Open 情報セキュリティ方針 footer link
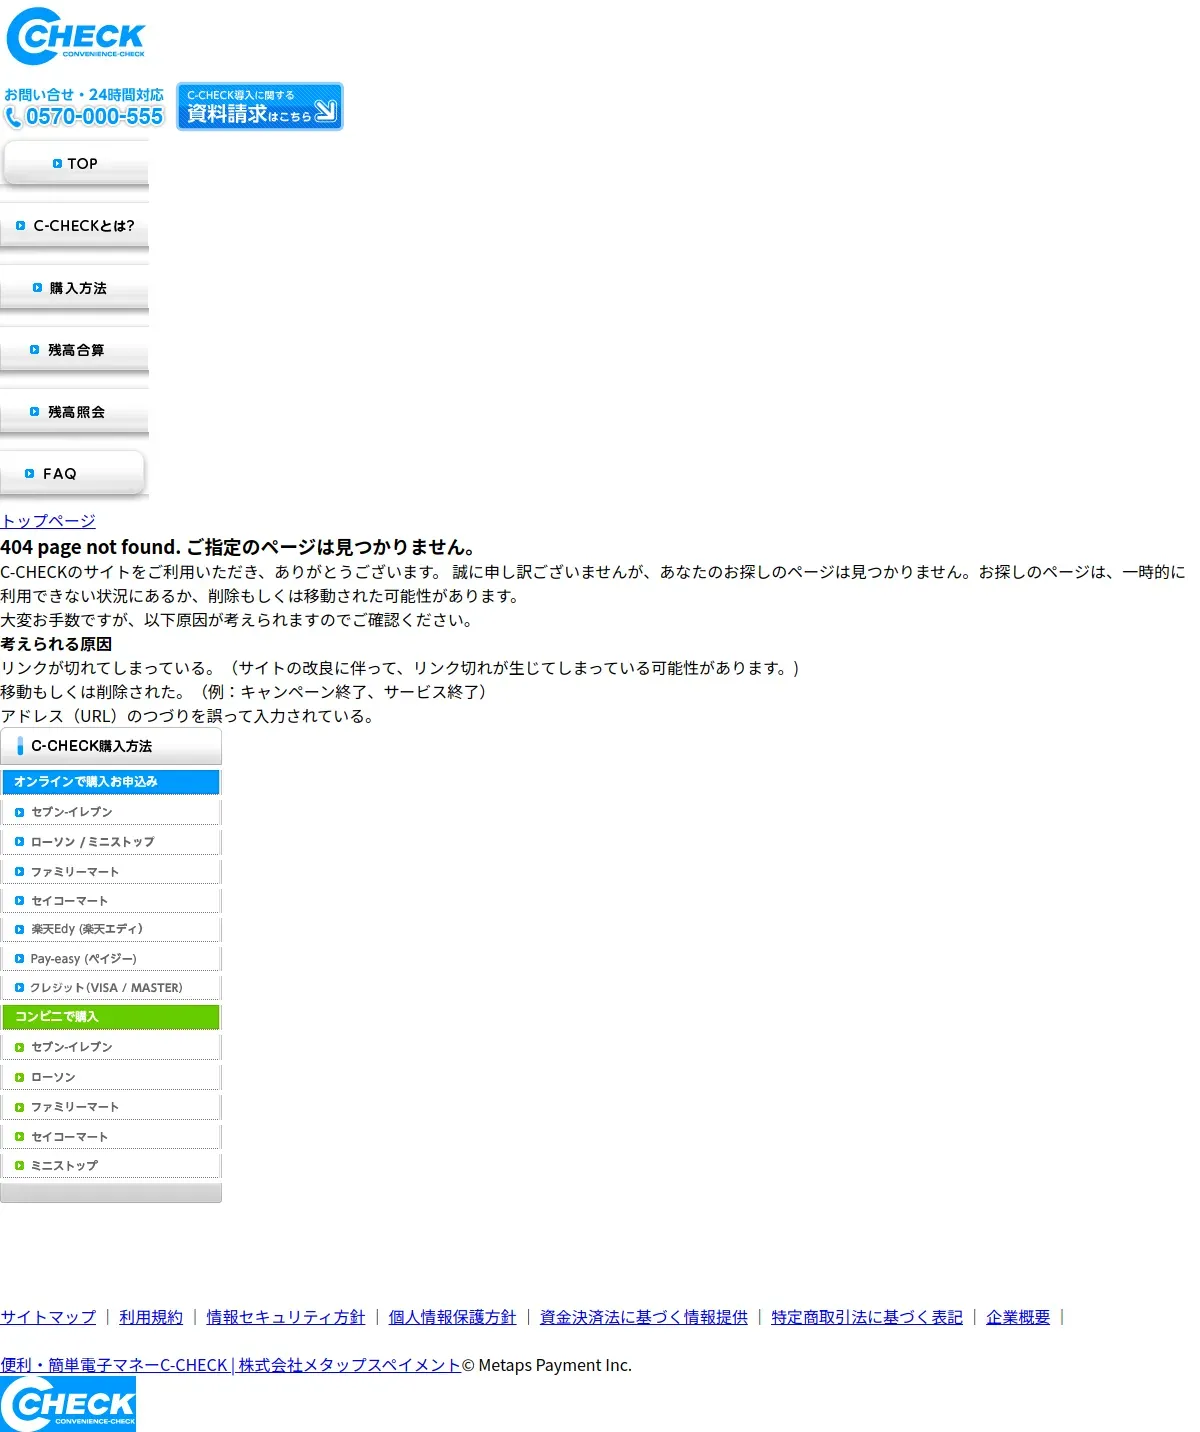 point(286,1317)
